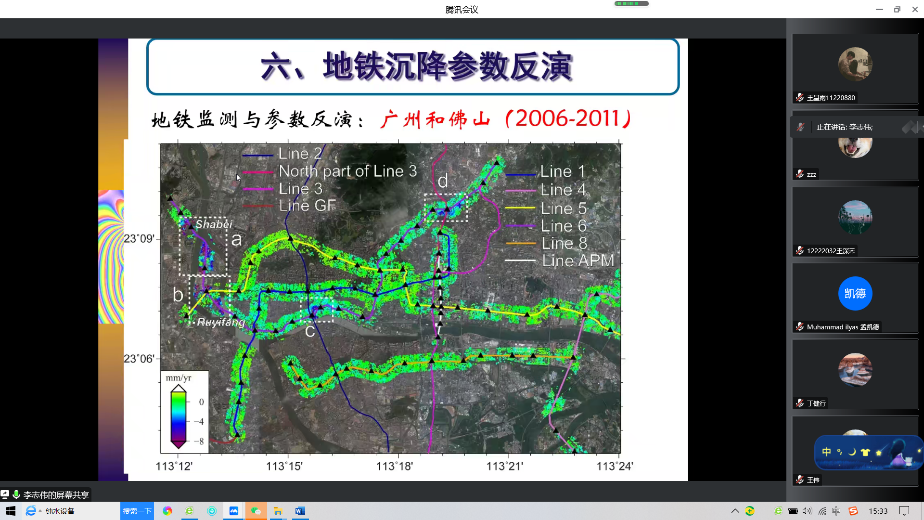924x520 pixels.
Task: Click the Windows Start button
Action: pos(9,510)
